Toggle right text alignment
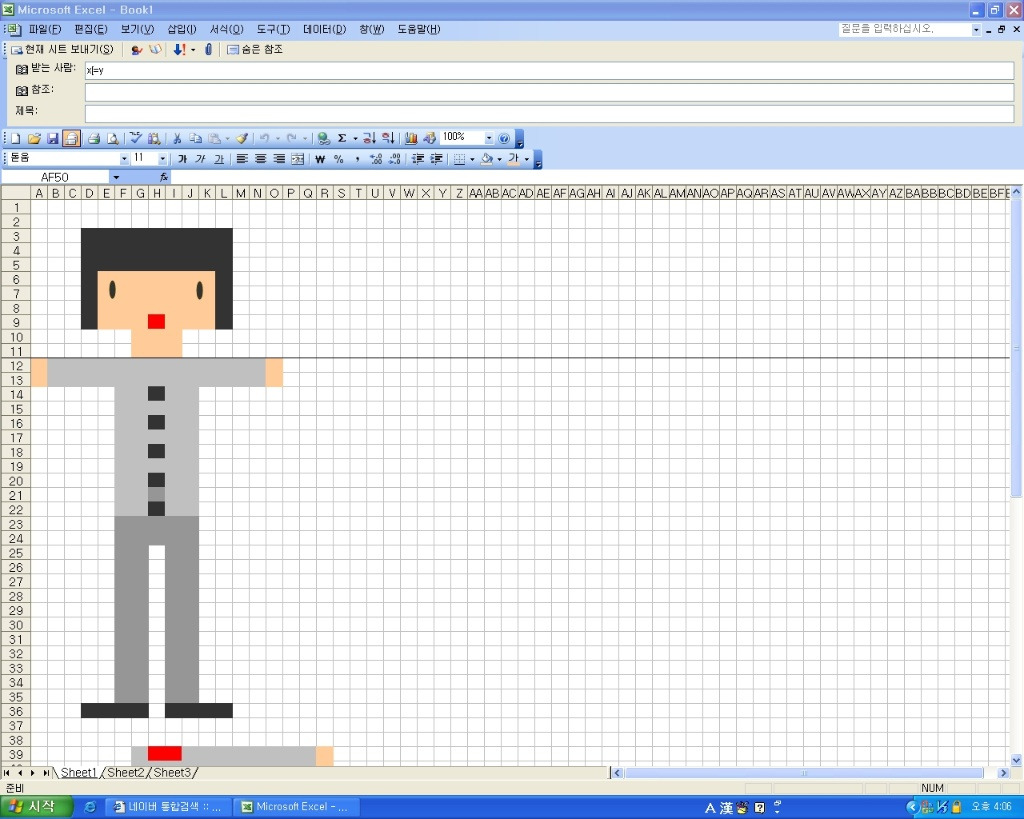 point(279,159)
